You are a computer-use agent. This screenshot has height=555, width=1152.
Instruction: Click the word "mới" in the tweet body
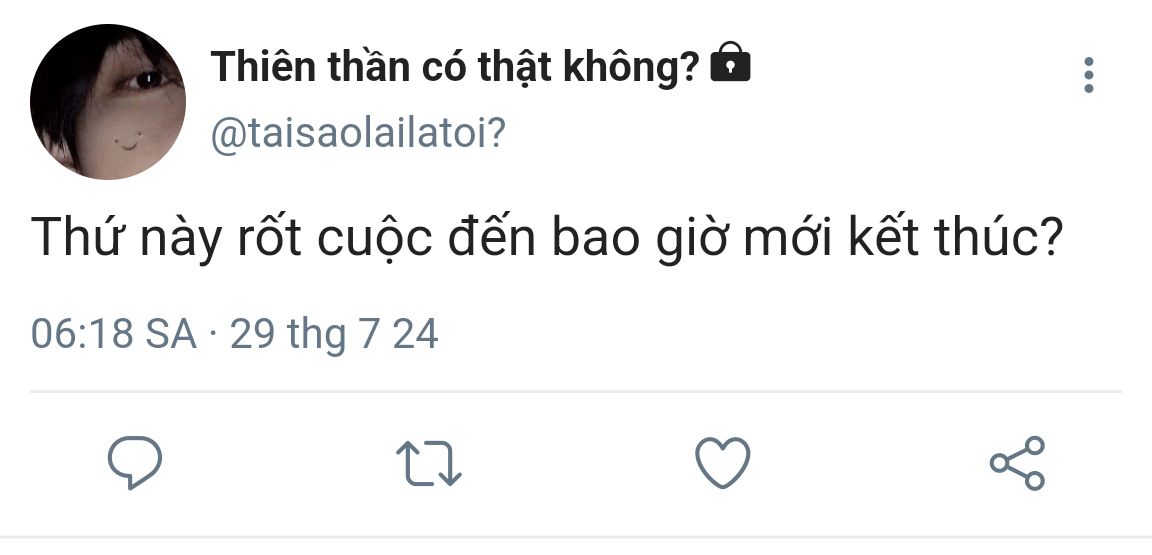pos(788,239)
